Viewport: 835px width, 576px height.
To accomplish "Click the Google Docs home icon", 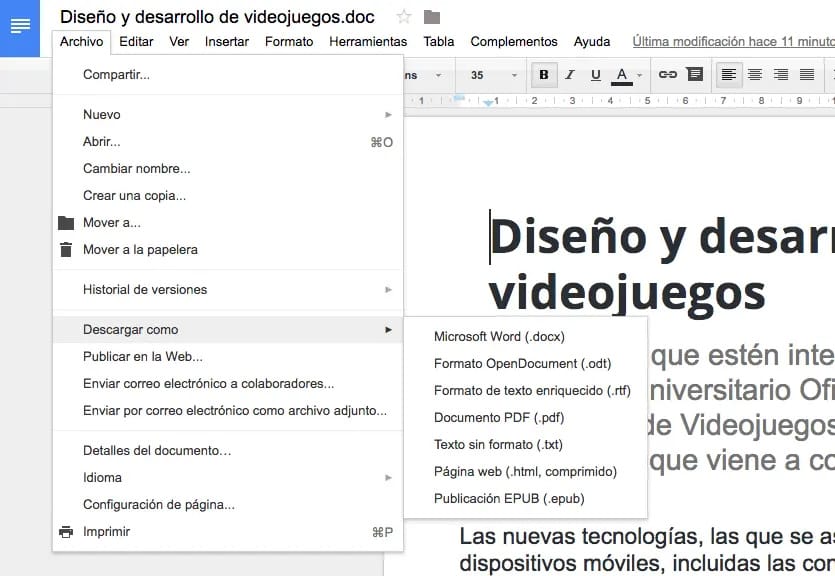I will [20, 28].
